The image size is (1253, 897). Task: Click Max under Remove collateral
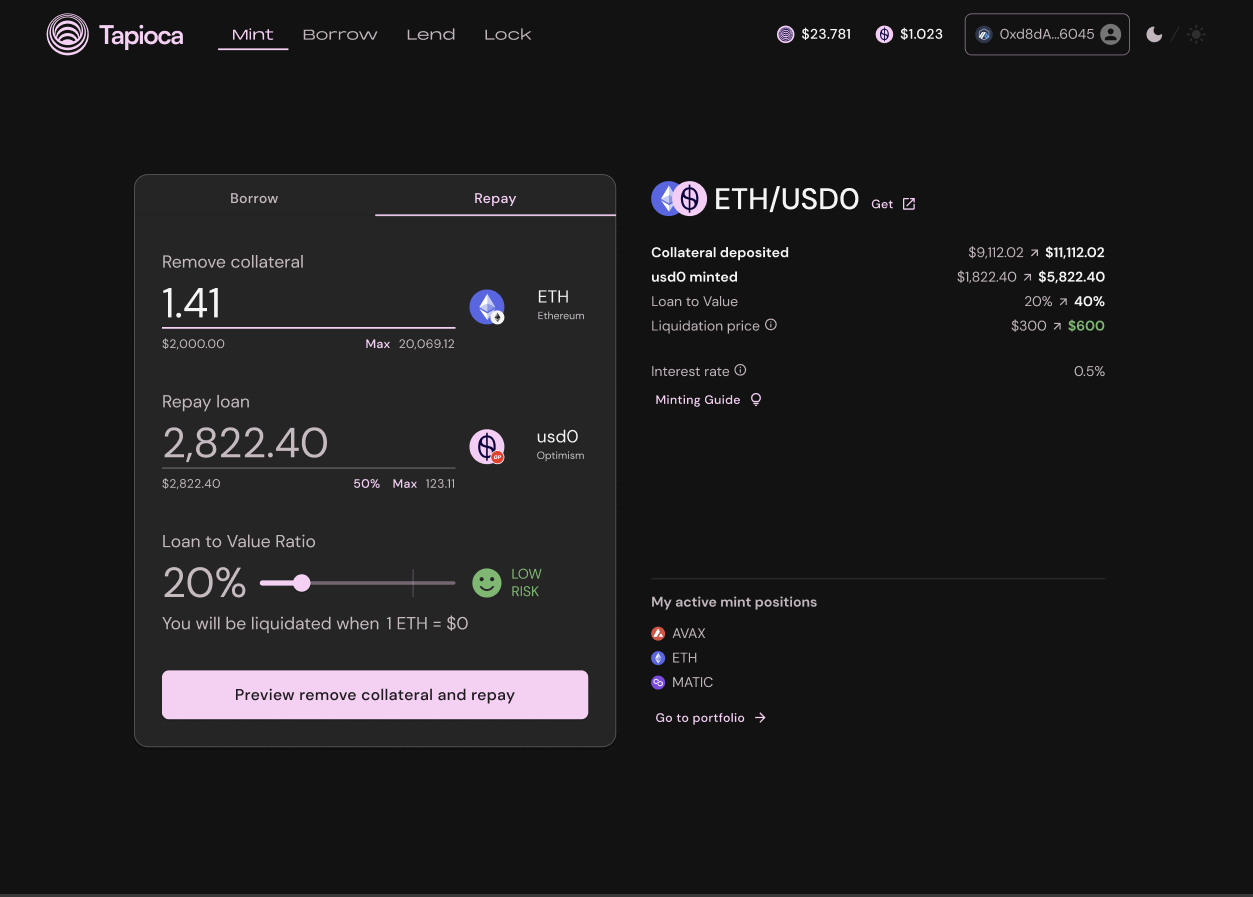(x=377, y=343)
